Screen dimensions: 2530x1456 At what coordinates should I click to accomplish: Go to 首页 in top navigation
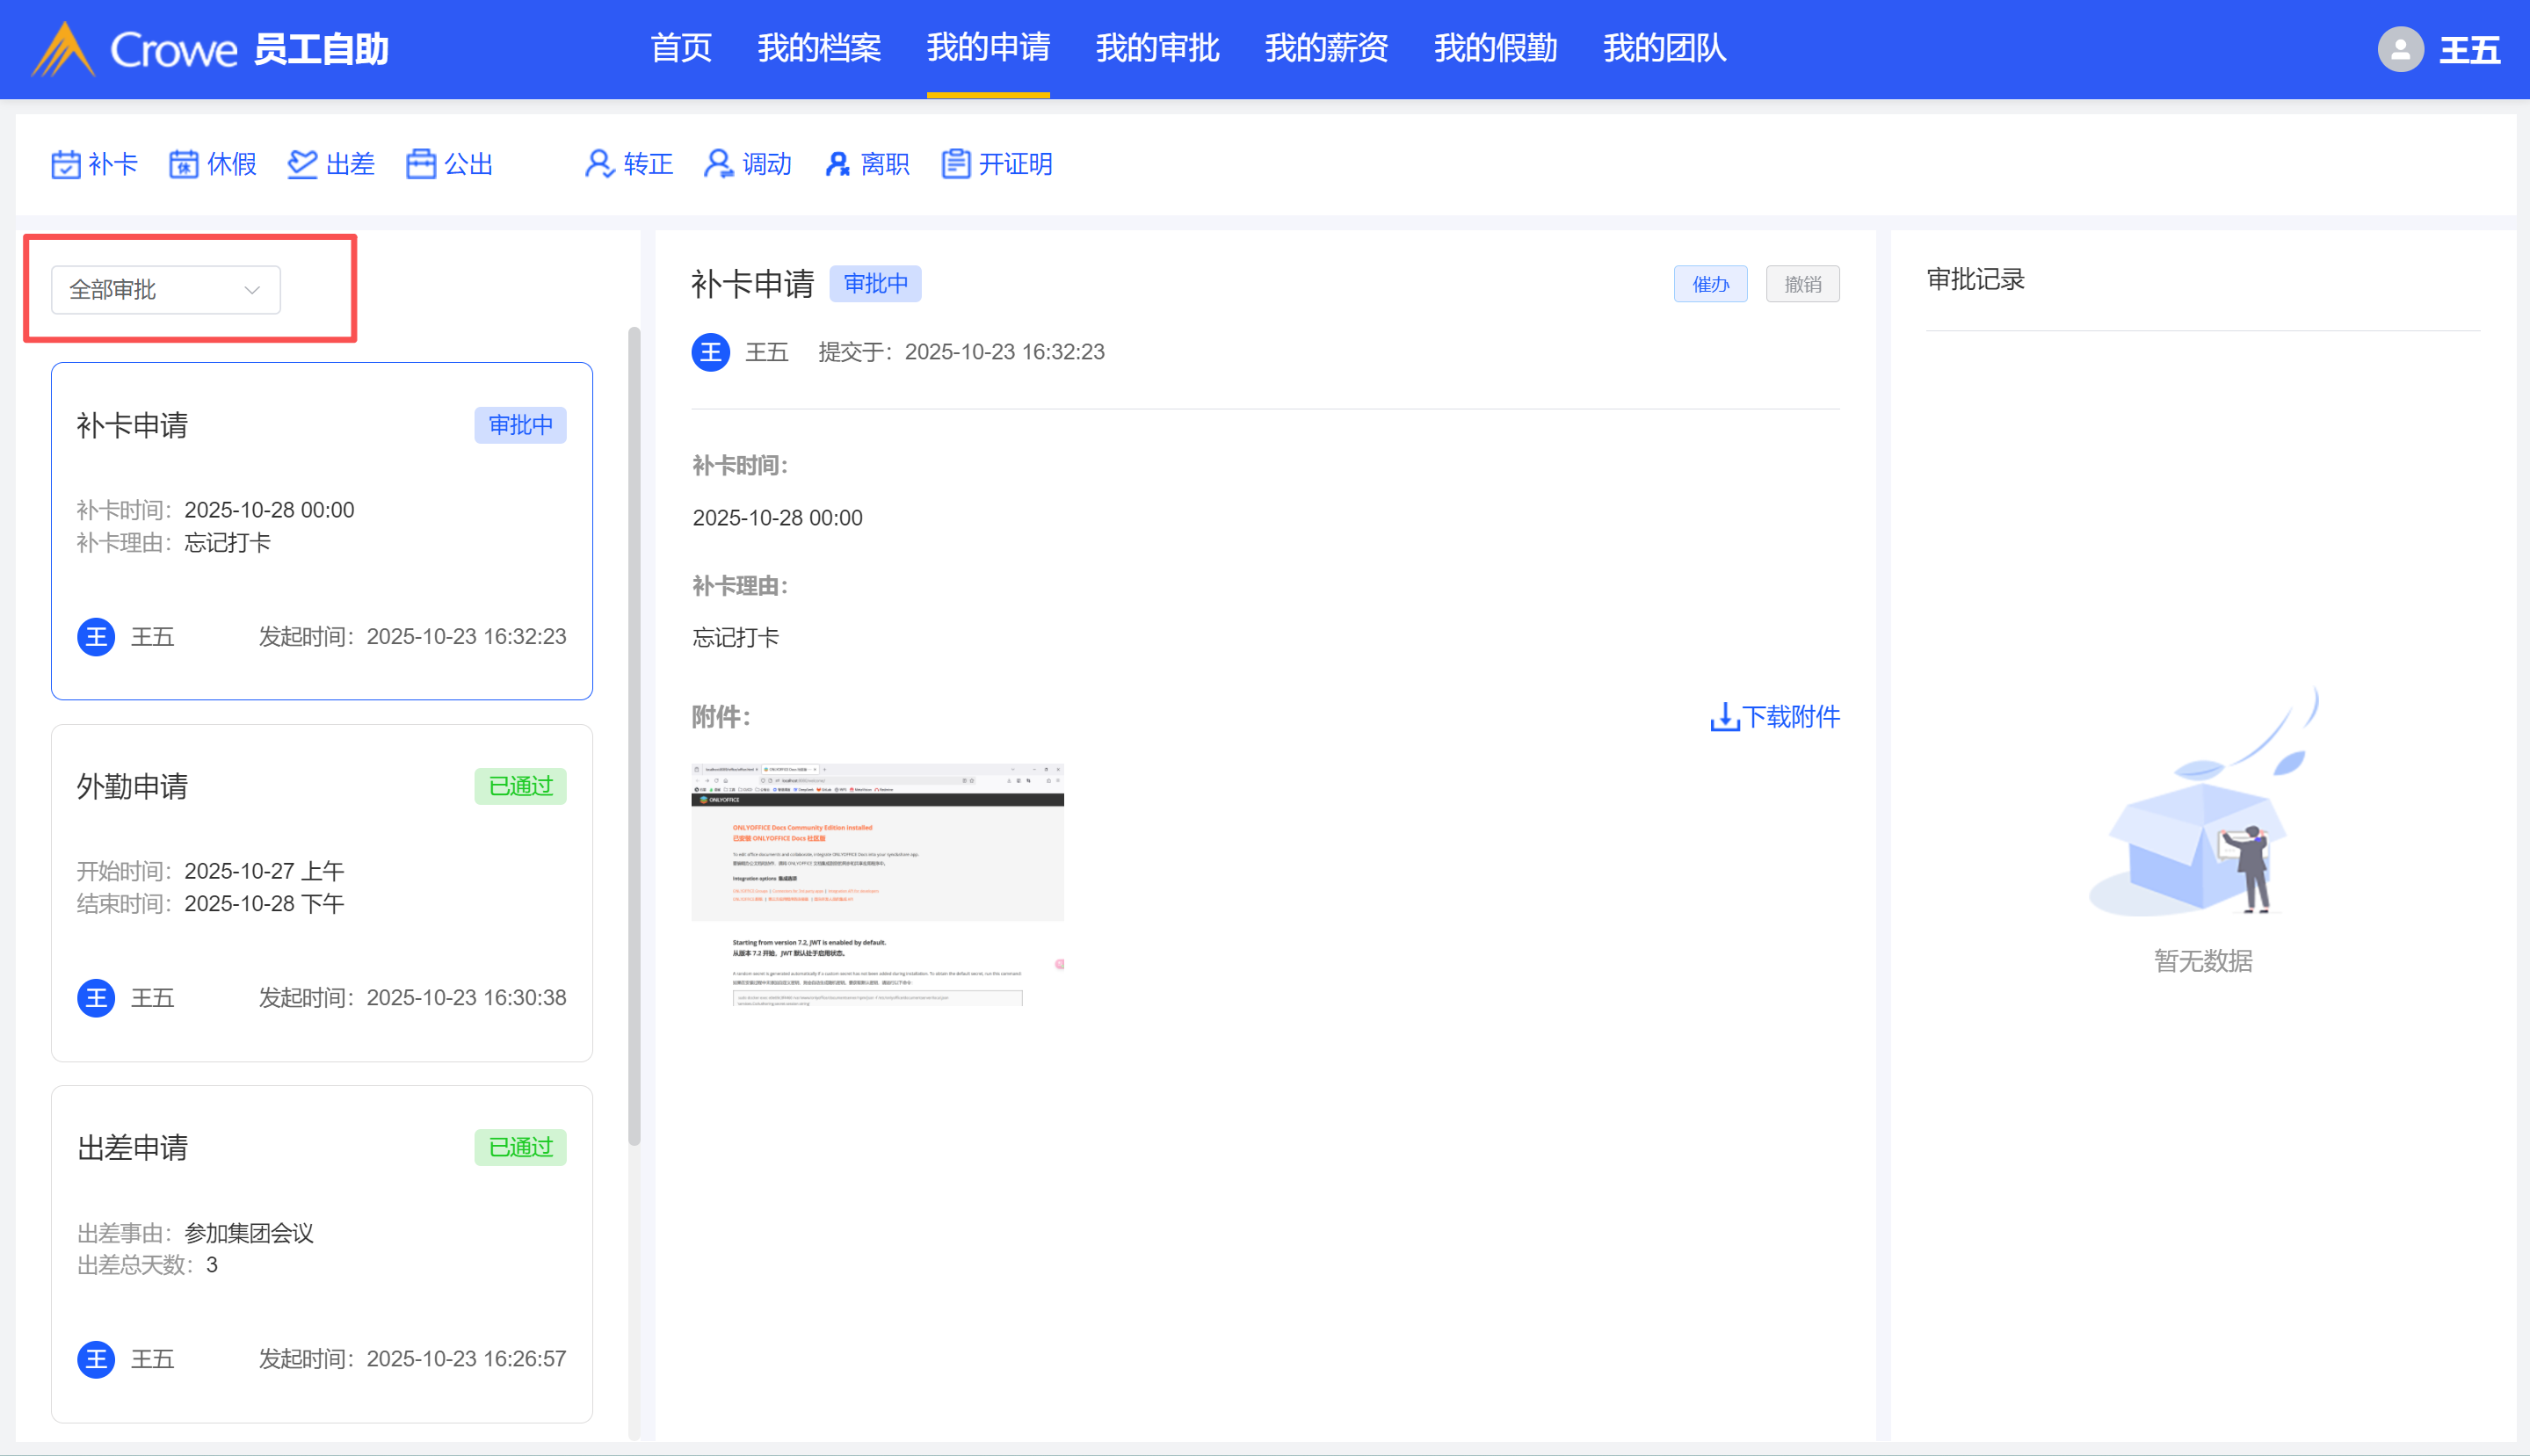681,48
